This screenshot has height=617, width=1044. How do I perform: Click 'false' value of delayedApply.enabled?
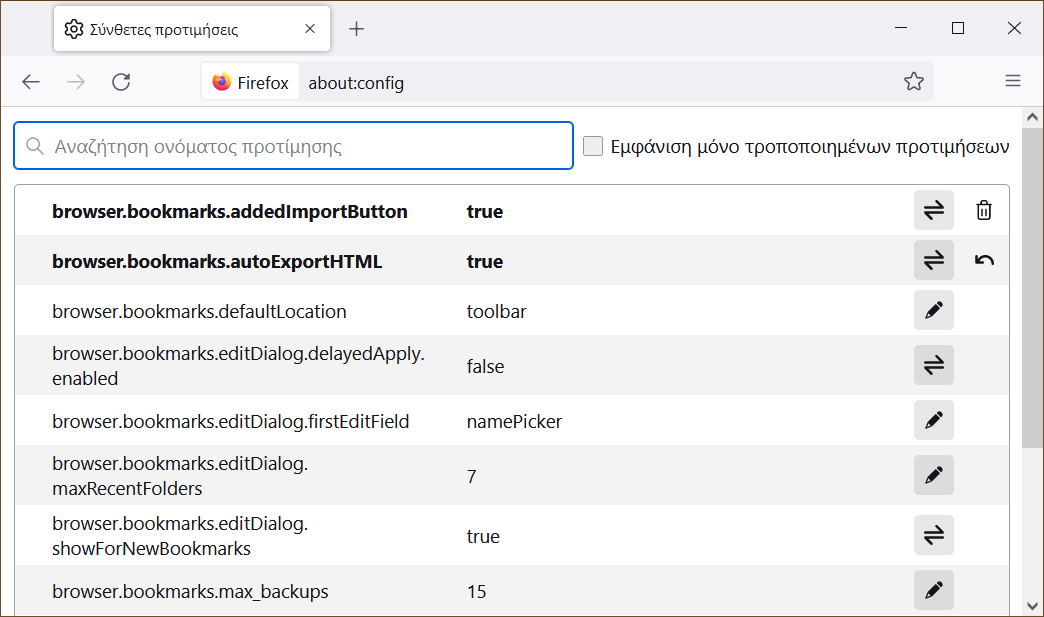pyautogui.click(x=485, y=366)
